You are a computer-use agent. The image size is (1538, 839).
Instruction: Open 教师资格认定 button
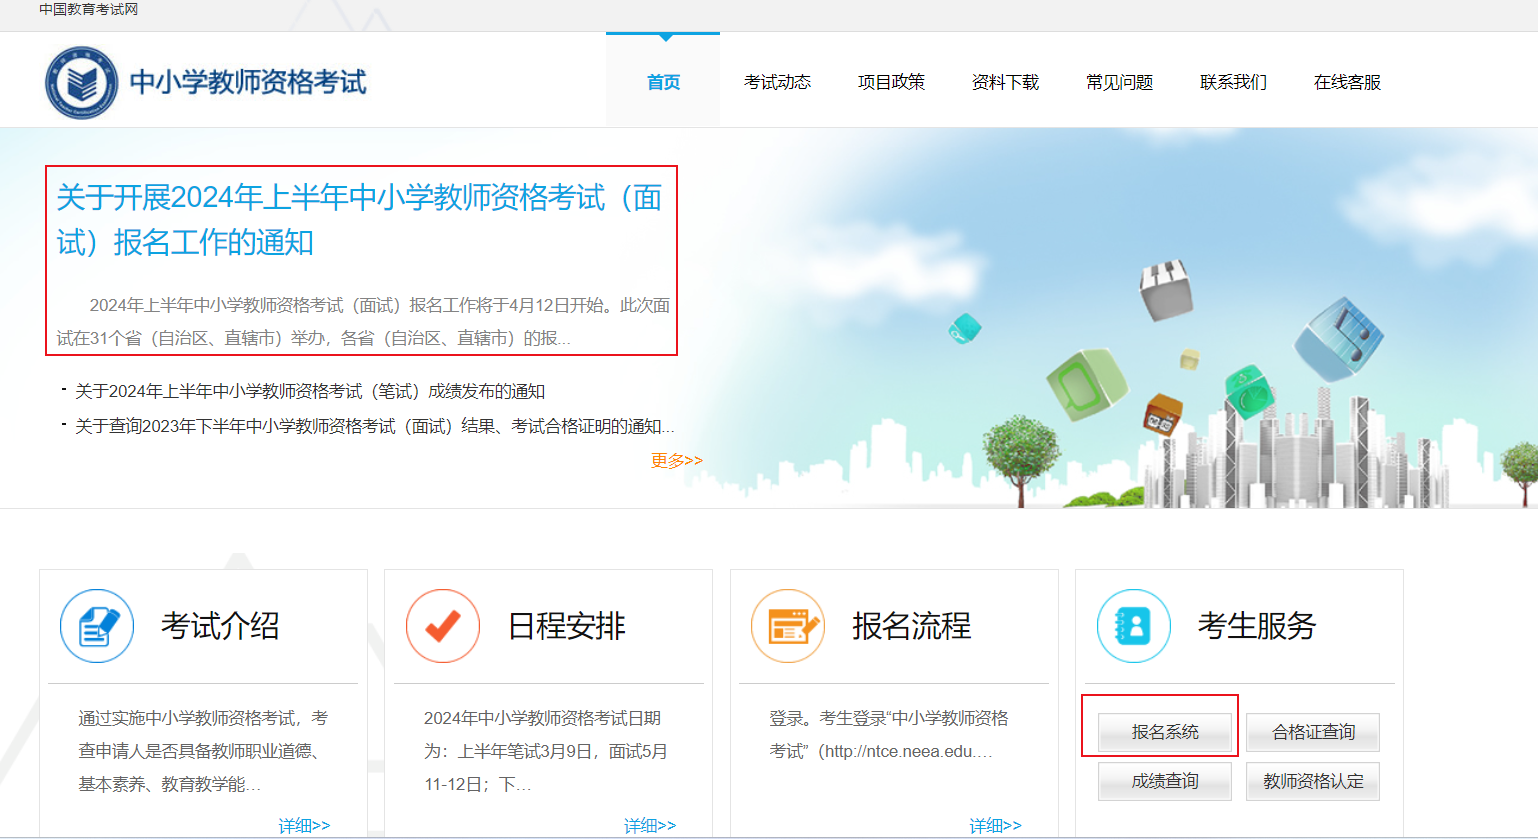point(1313,781)
